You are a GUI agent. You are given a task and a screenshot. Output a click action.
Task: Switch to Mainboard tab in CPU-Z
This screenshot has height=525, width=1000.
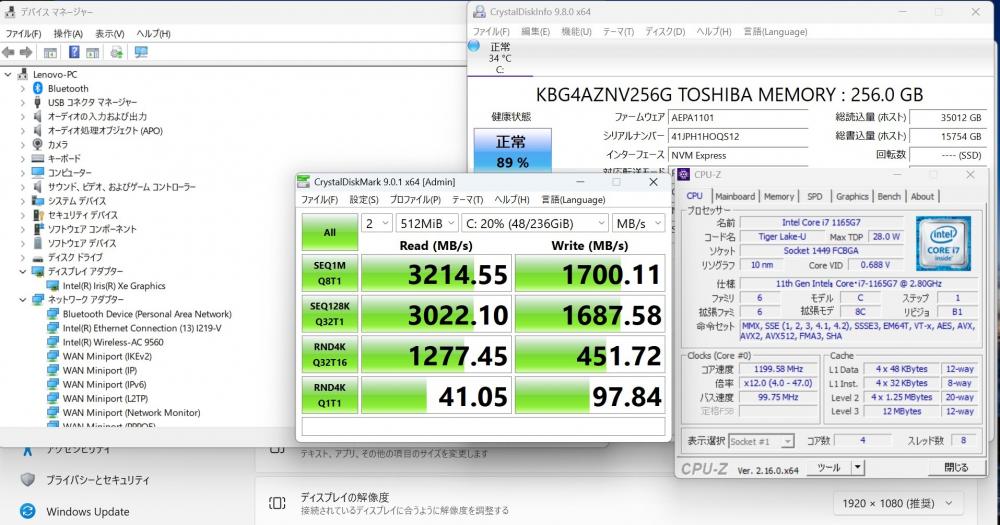point(735,196)
